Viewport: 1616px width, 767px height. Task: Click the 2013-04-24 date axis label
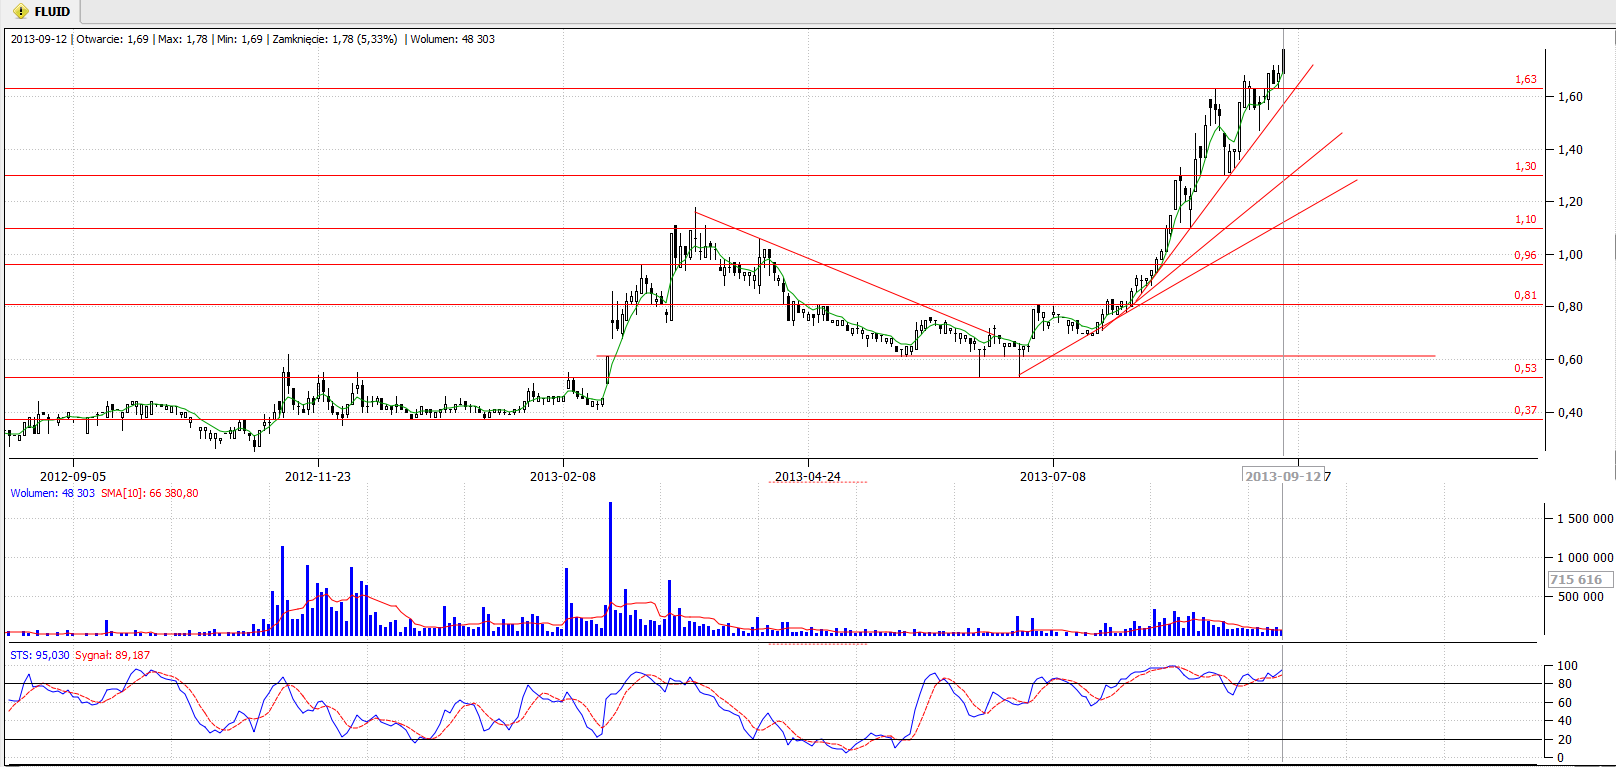tap(808, 476)
